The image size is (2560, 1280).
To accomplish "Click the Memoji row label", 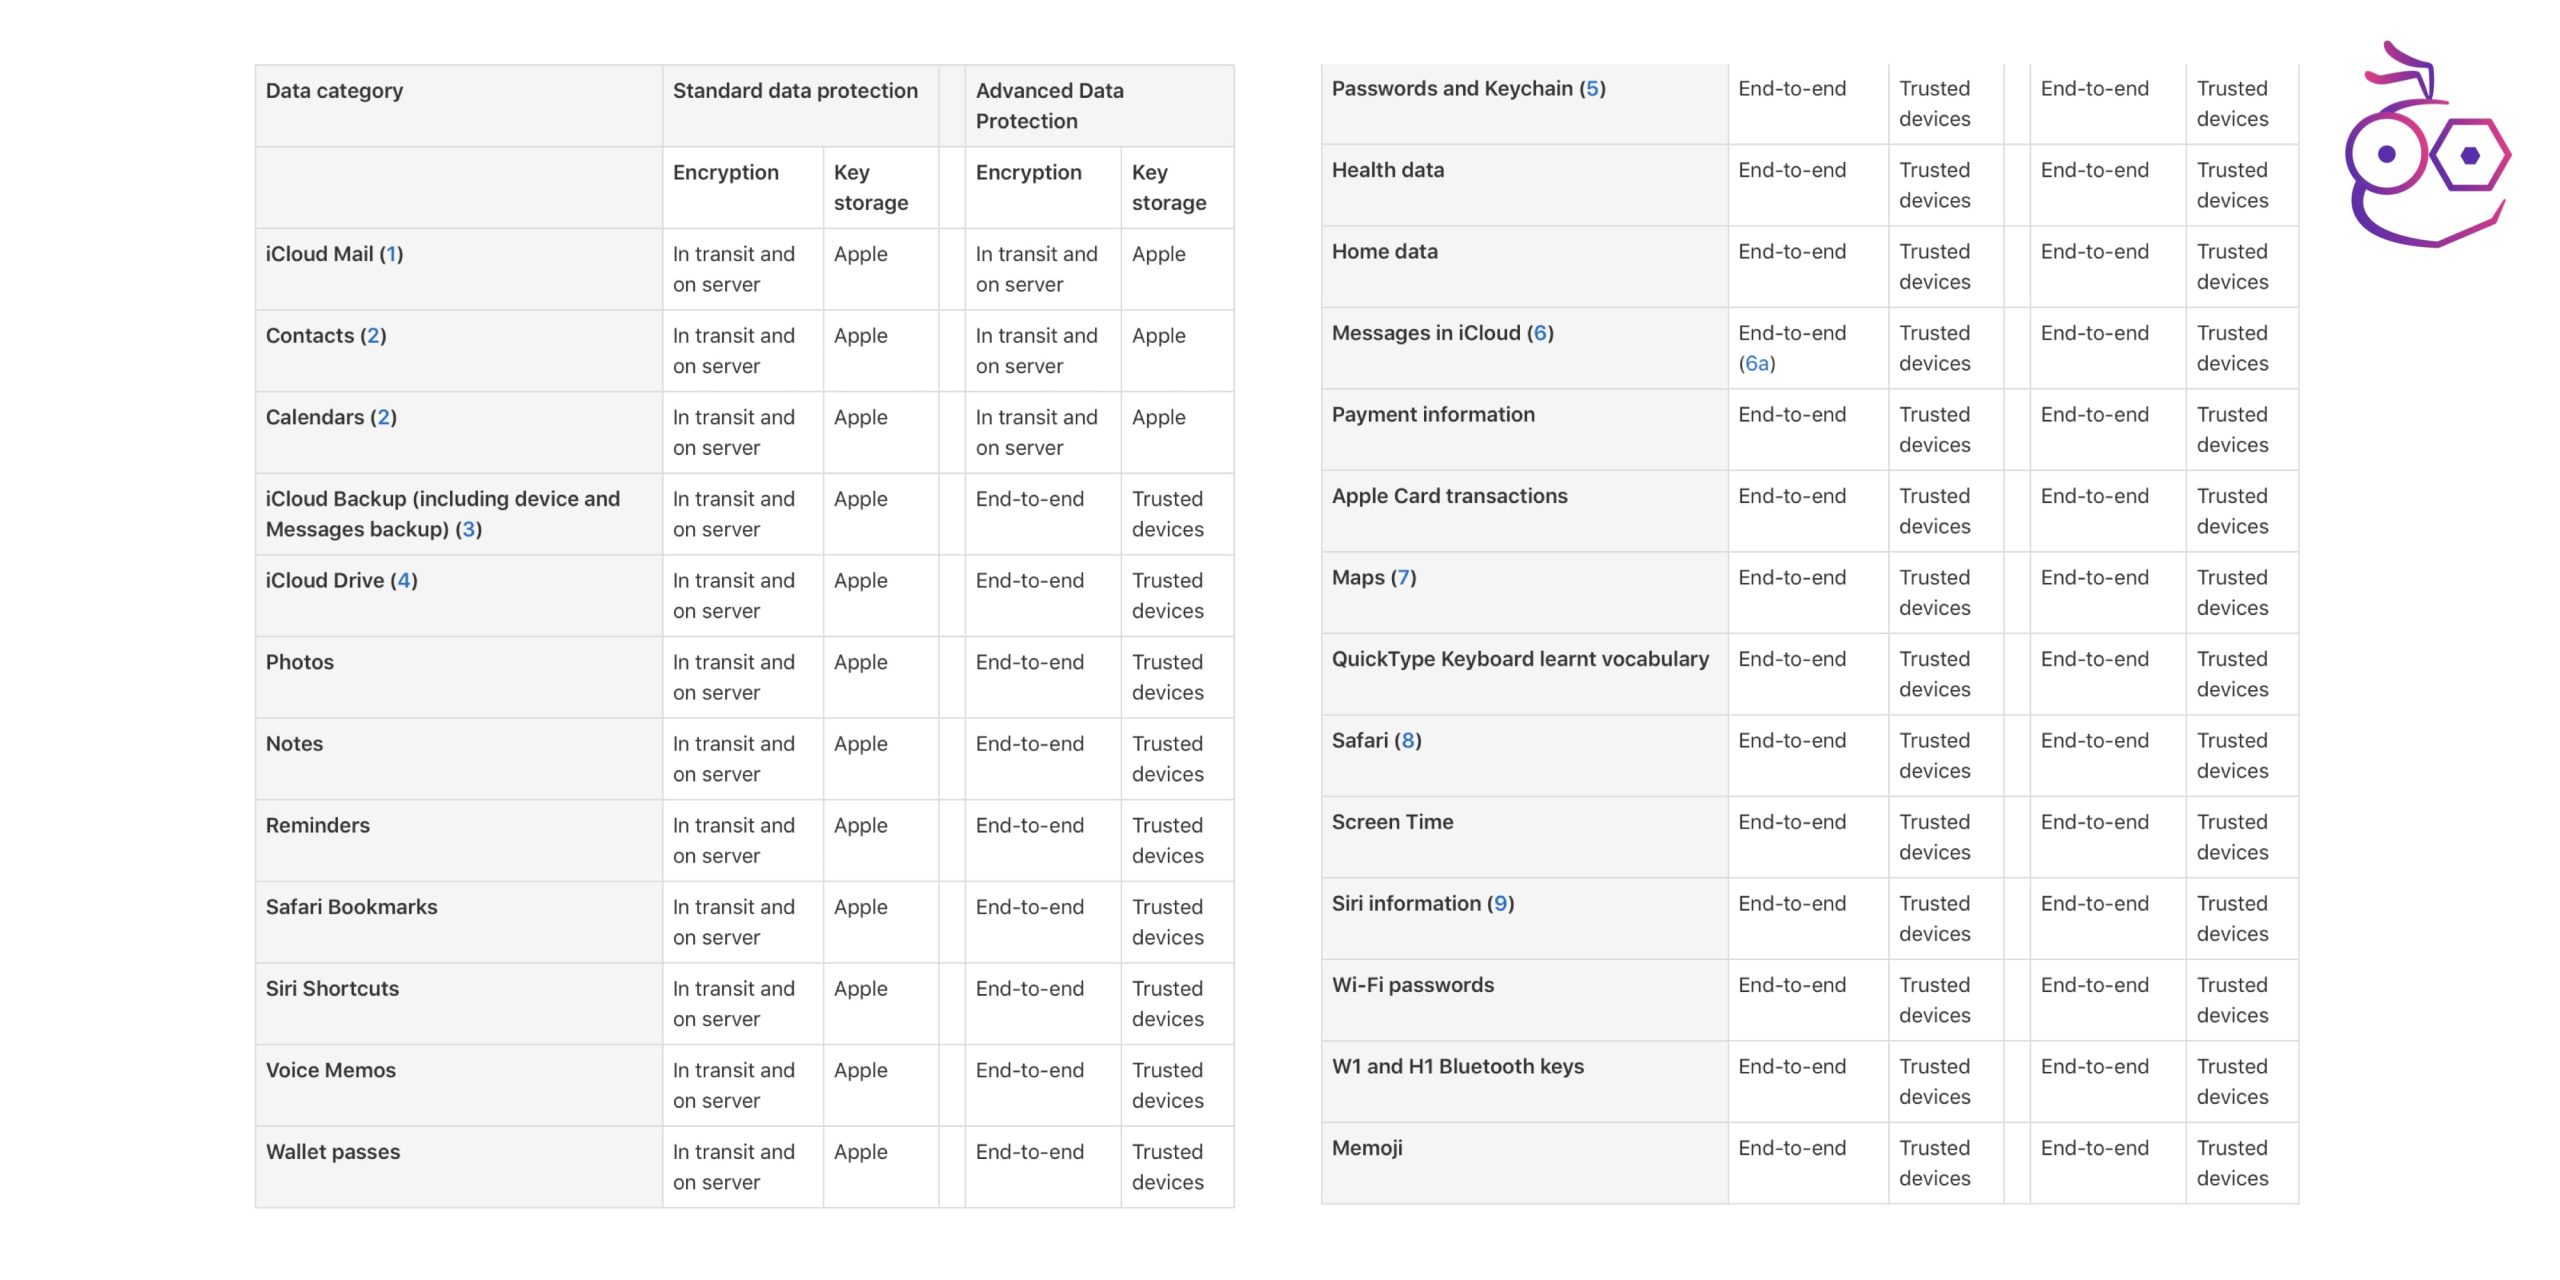I will point(1366,1148).
